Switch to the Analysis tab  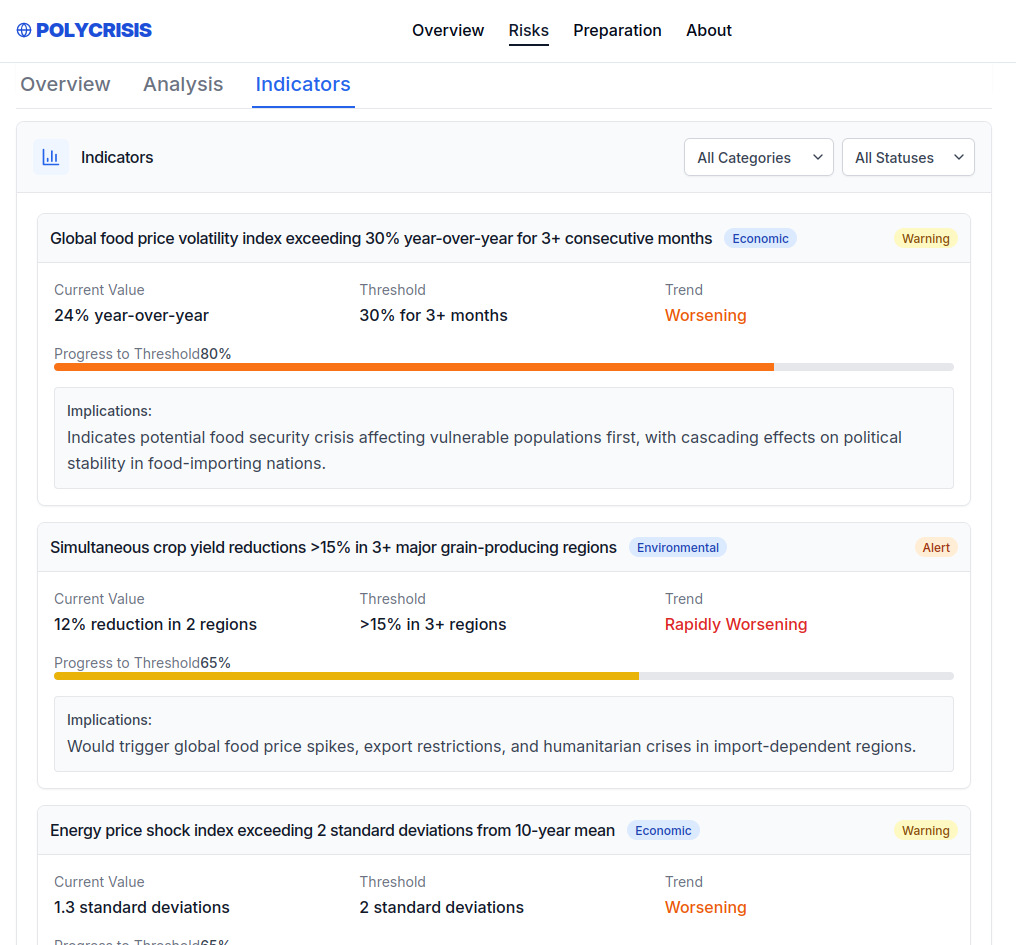(x=183, y=84)
